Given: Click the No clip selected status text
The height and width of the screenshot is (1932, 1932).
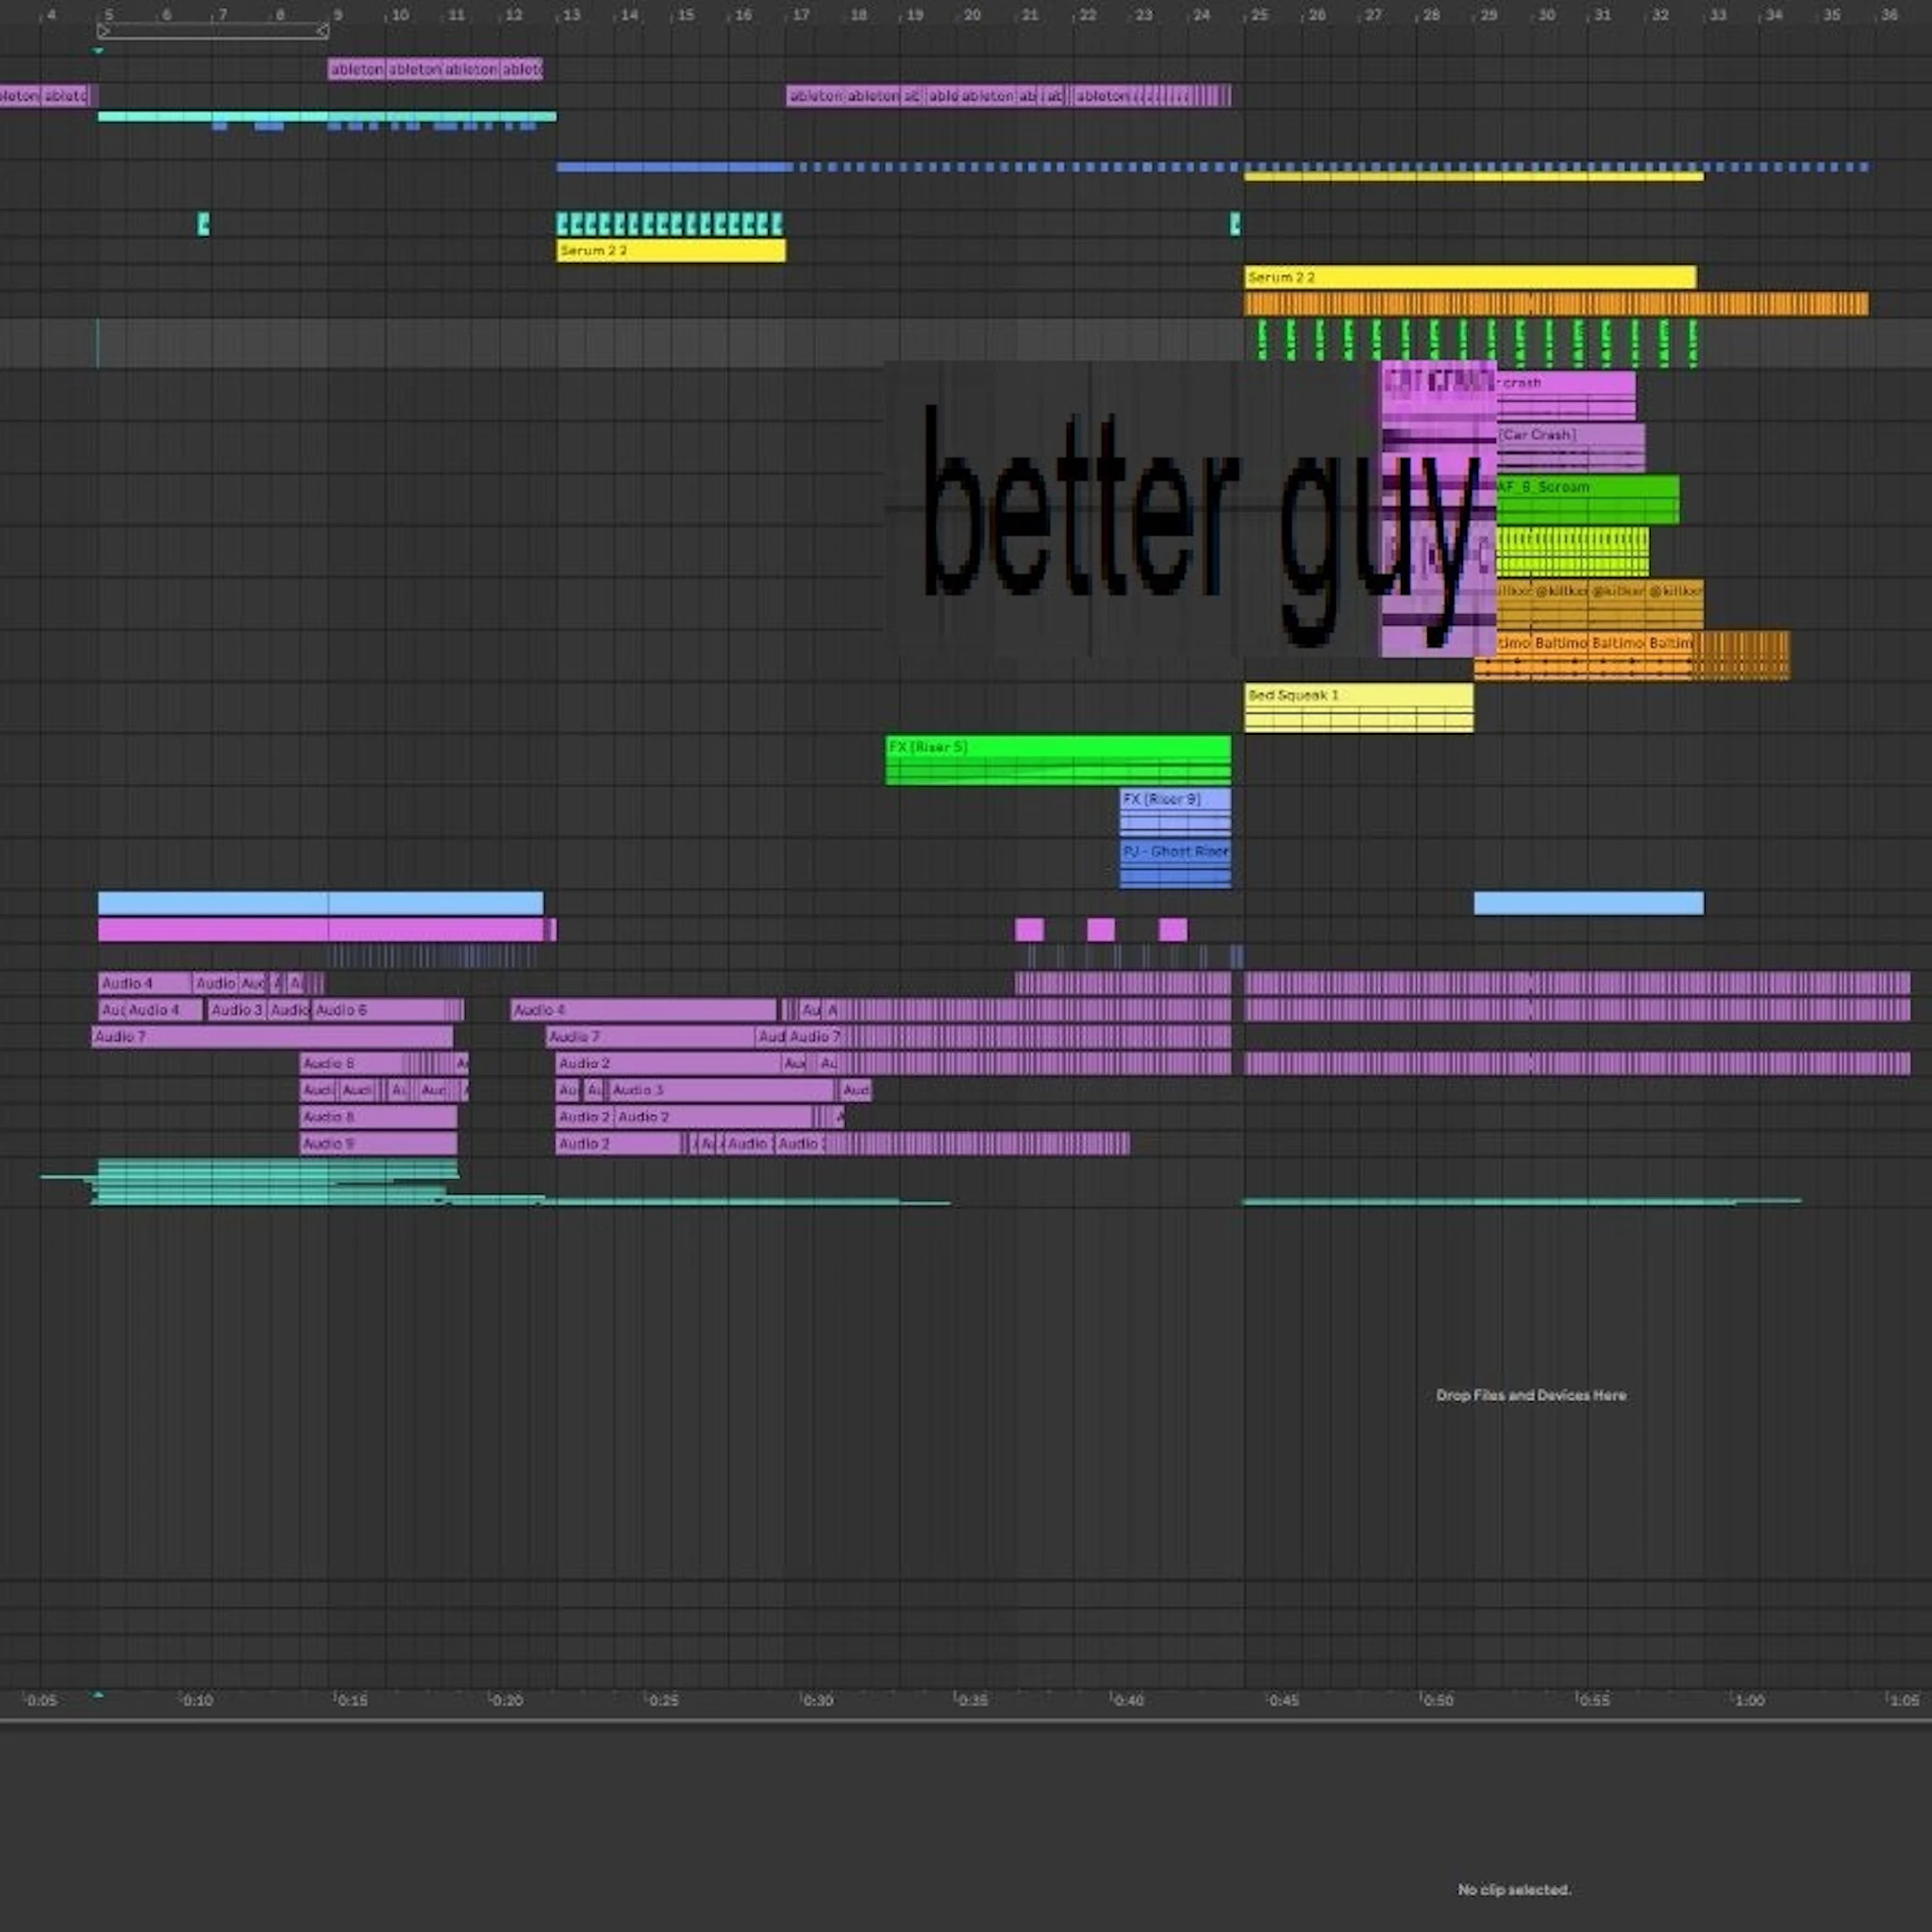Looking at the screenshot, I should (x=1514, y=1889).
